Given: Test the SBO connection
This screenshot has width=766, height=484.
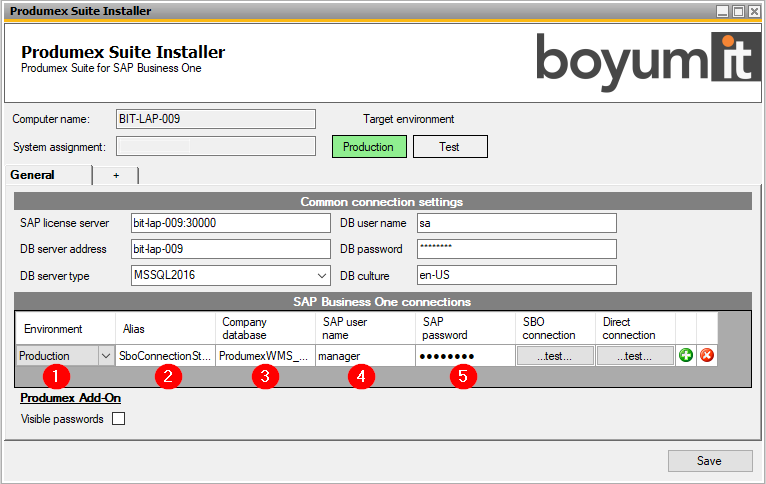Looking at the screenshot, I should (x=555, y=356).
